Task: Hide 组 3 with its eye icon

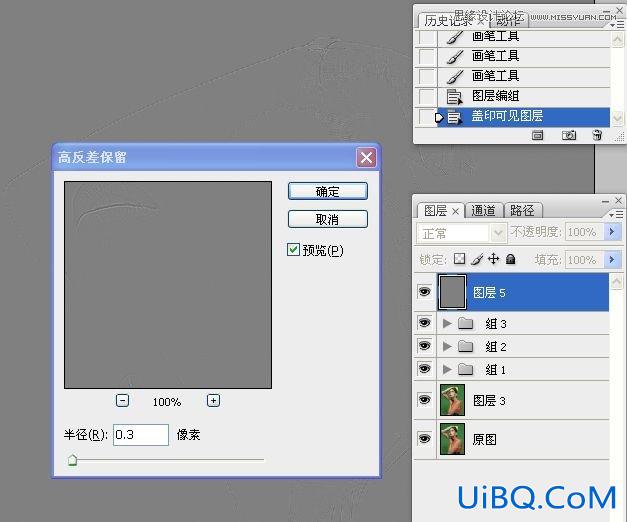Action: coord(424,322)
